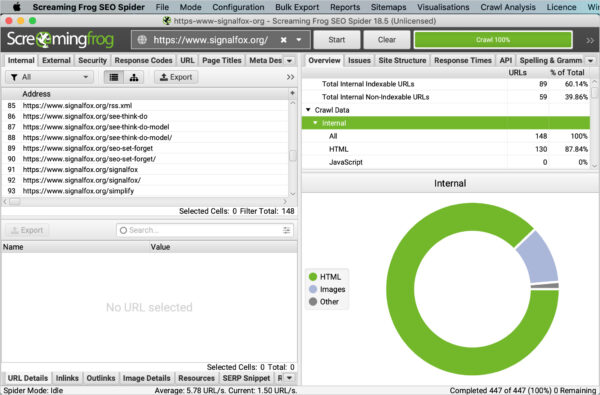Click the lower pane Search field

205,230
